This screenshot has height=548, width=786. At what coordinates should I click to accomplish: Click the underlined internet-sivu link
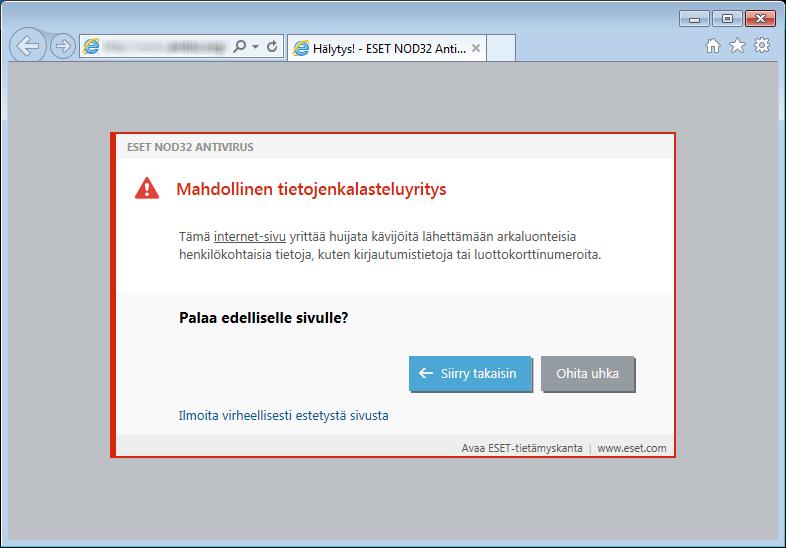pyautogui.click(x=250, y=237)
